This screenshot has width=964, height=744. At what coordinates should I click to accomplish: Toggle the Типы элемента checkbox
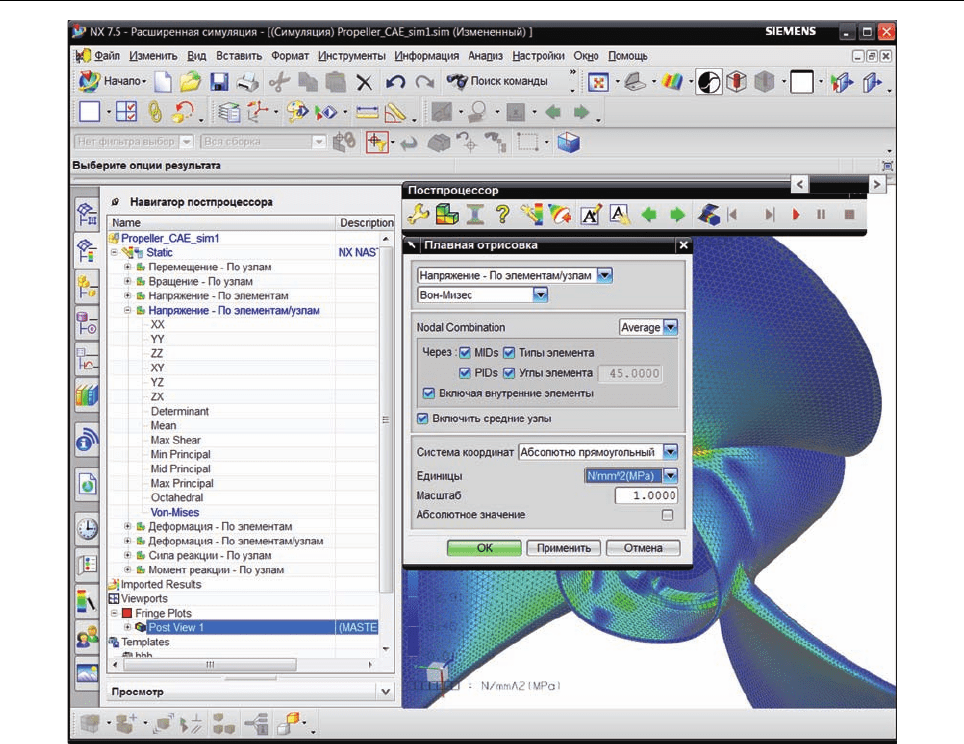(509, 353)
